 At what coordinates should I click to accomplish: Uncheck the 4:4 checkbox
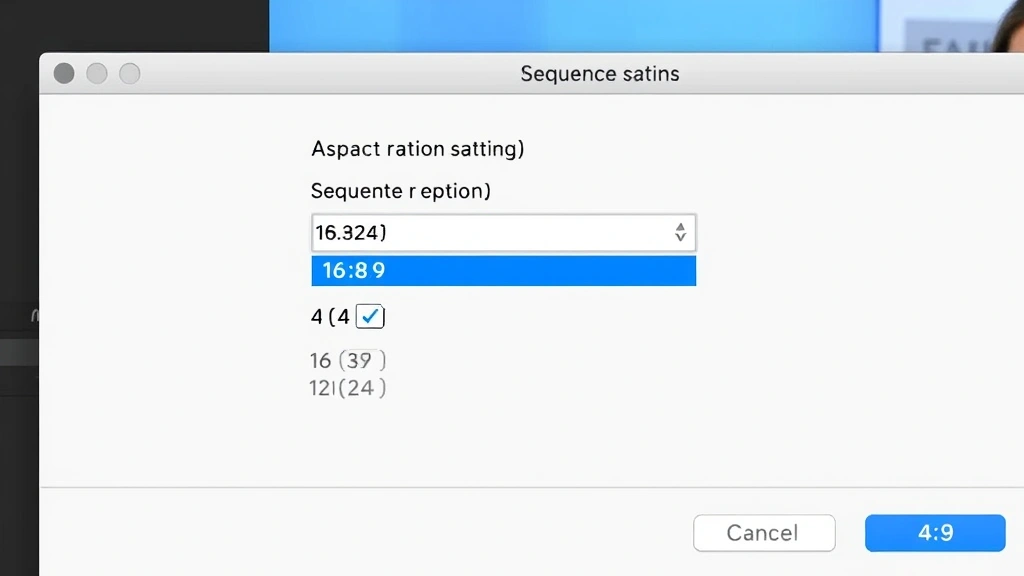(370, 316)
